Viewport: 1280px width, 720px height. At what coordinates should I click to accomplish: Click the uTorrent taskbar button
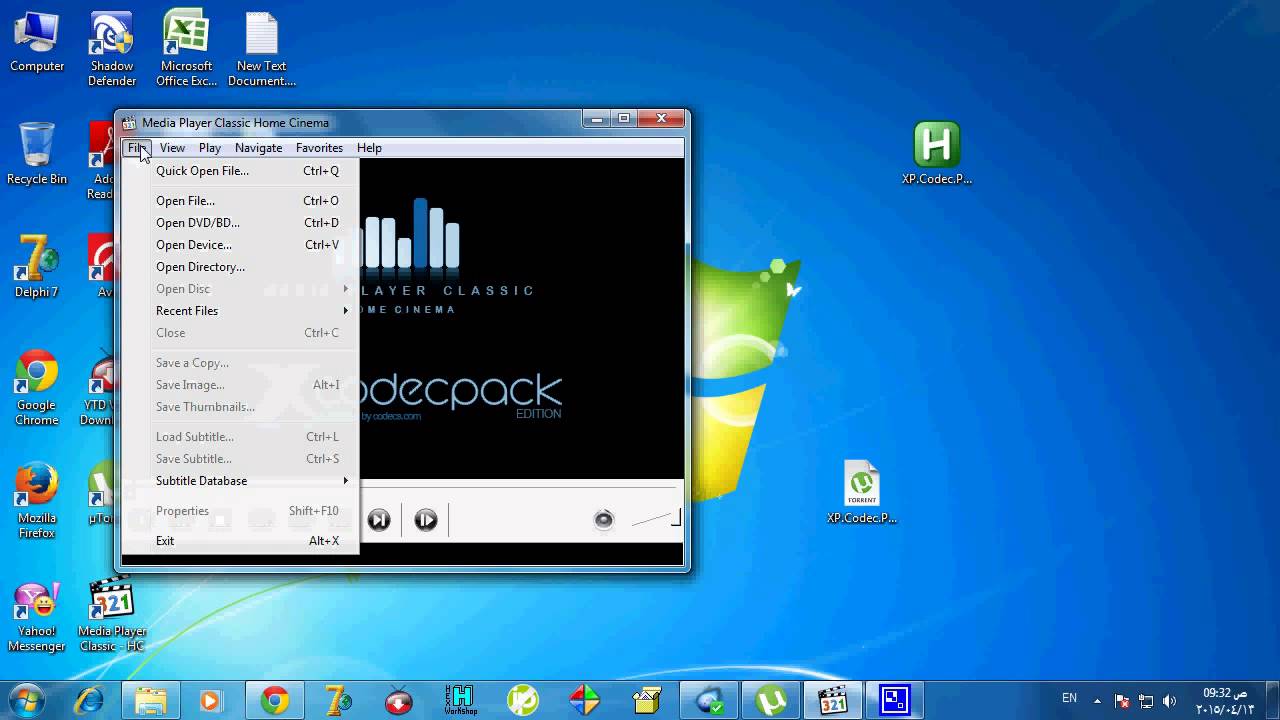click(x=771, y=700)
